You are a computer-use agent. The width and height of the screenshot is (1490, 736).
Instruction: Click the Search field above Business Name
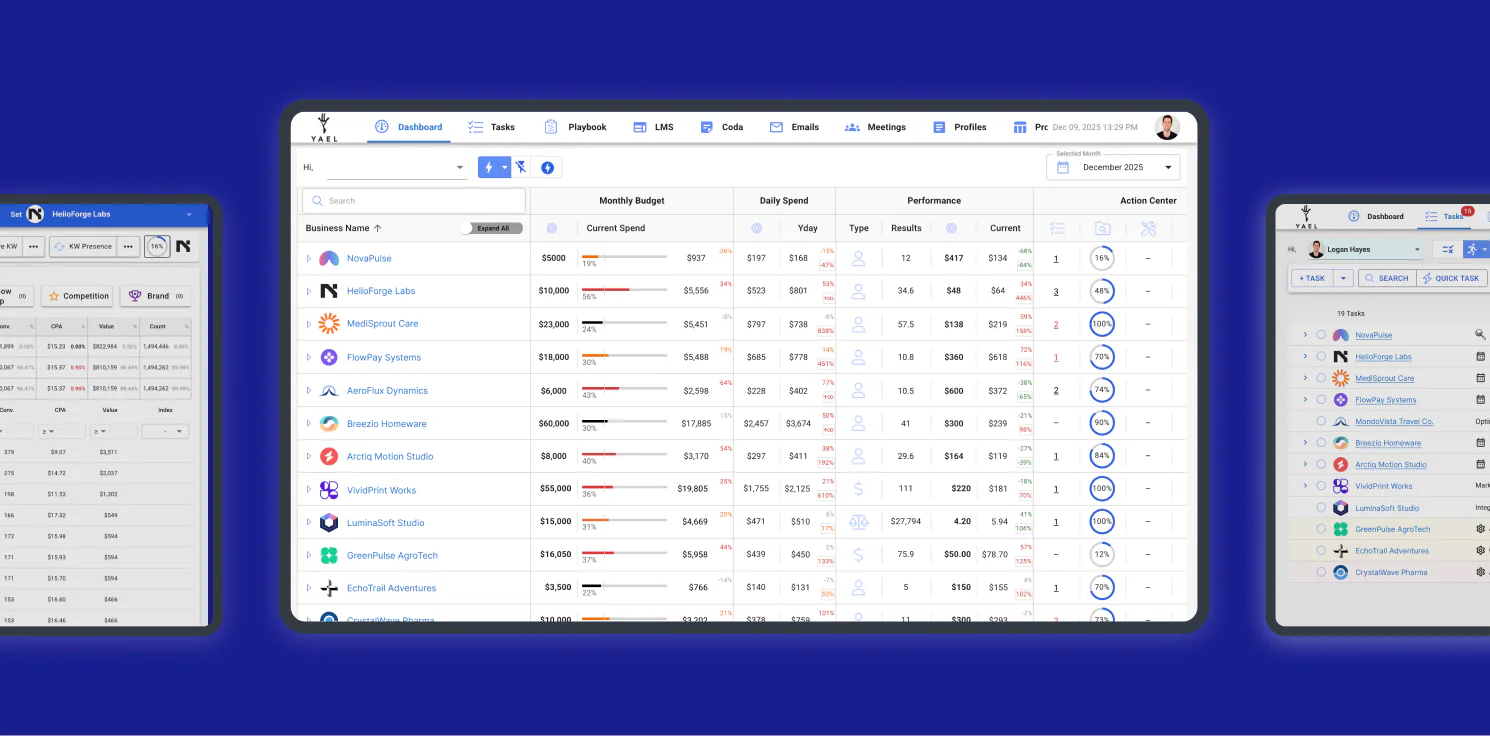pos(414,201)
